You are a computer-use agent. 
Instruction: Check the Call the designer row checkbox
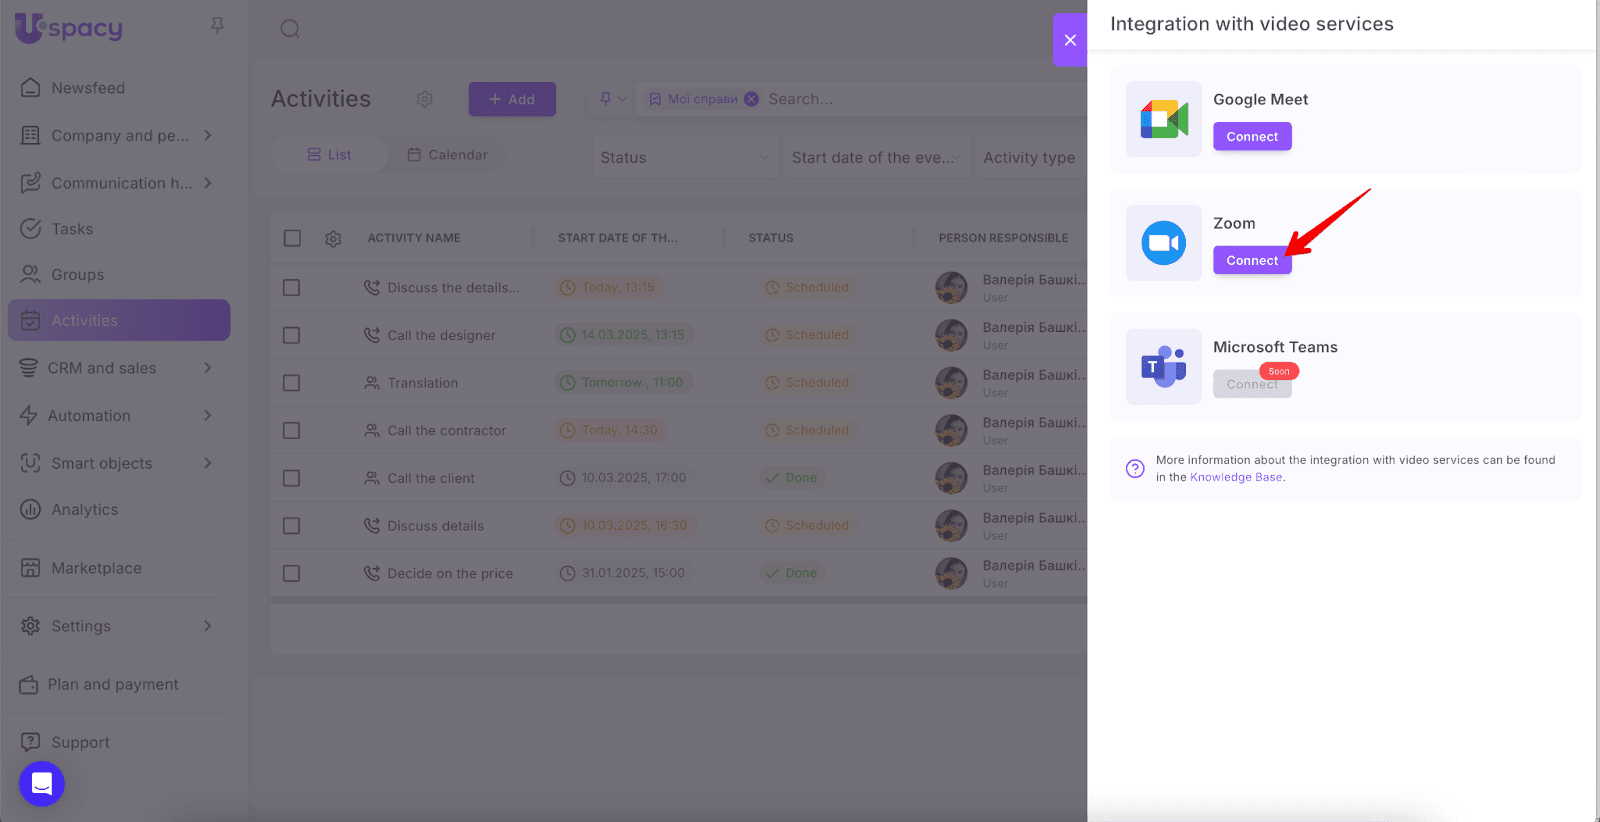(292, 335)
